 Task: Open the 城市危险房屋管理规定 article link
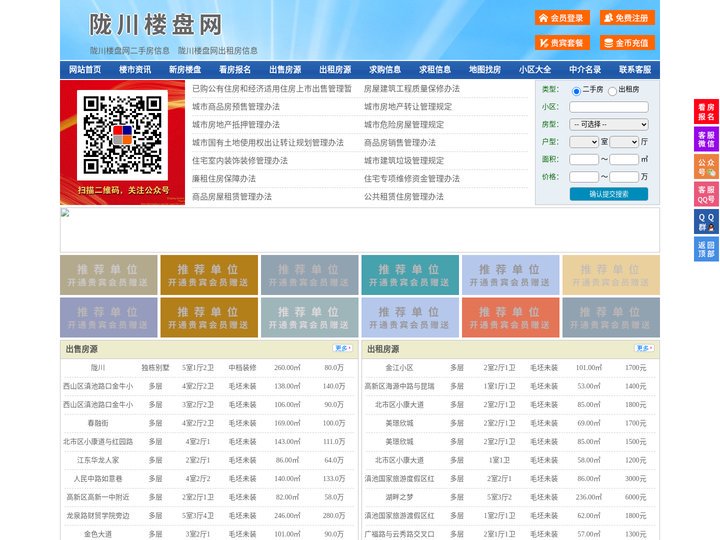coord(404,124)
